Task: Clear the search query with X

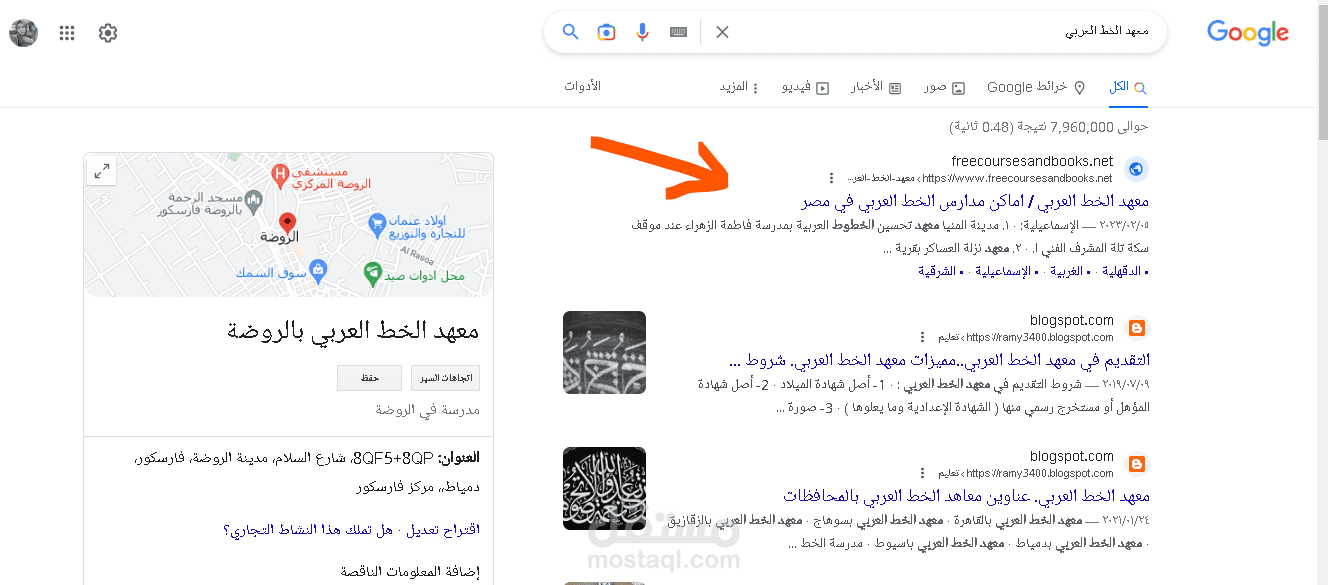Action: (x=722, y=32)
